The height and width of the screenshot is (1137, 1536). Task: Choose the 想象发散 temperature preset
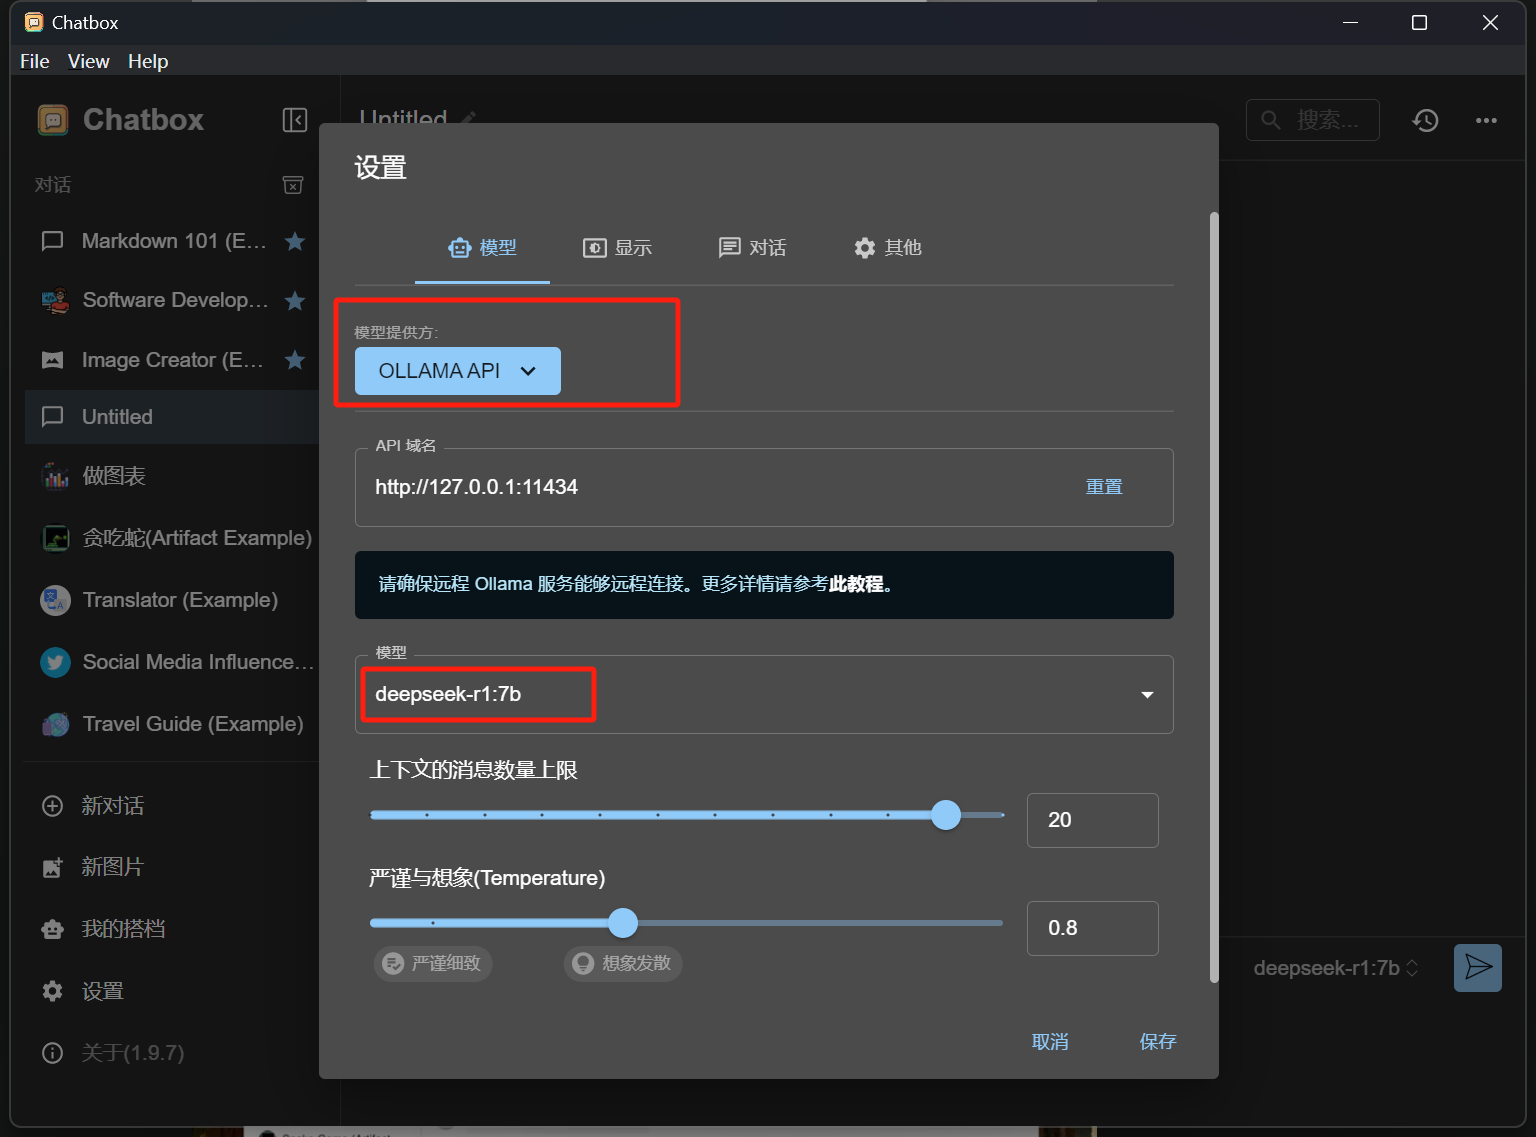[x=623, y=964]
